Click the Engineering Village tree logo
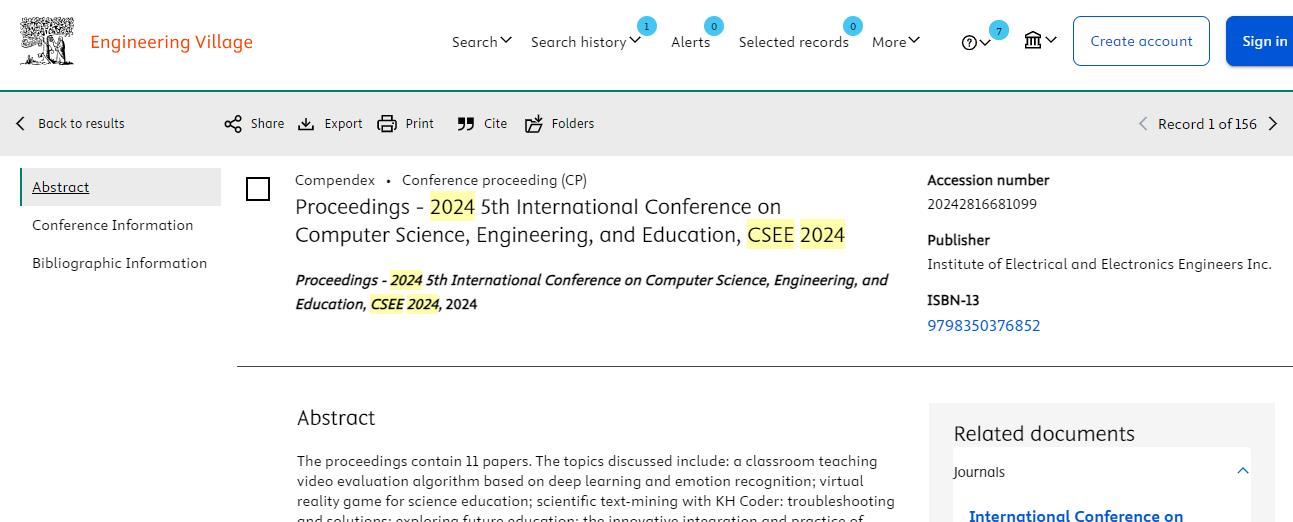The image size is (1293, 522). pos(47,41)
